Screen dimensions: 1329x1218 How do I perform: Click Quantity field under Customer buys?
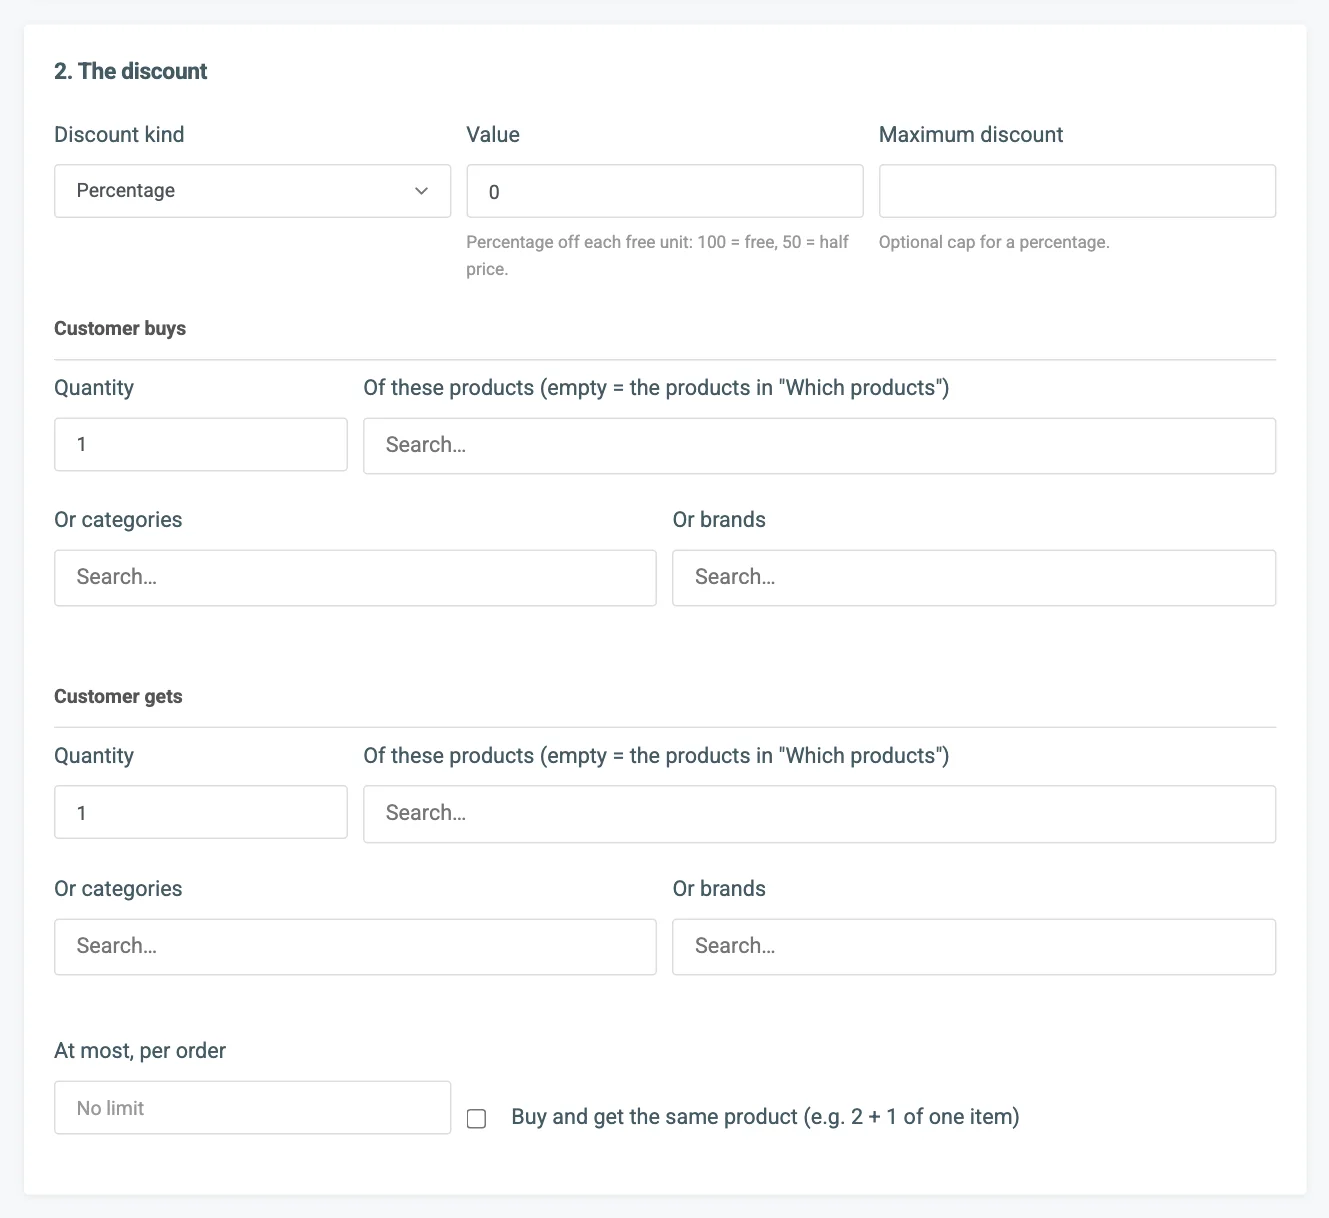point(201,445)
